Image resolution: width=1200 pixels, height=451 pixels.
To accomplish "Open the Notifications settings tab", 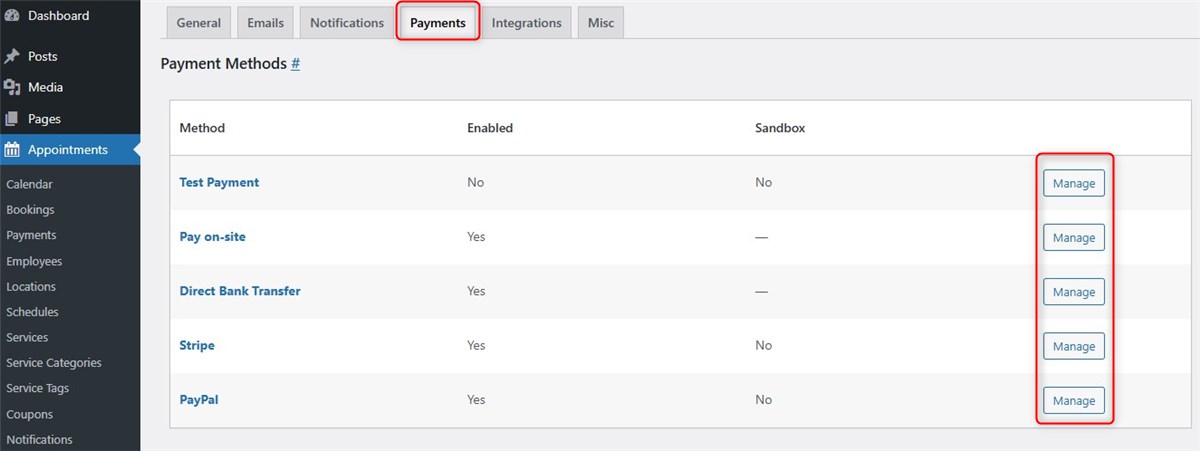I will point(347,23).
